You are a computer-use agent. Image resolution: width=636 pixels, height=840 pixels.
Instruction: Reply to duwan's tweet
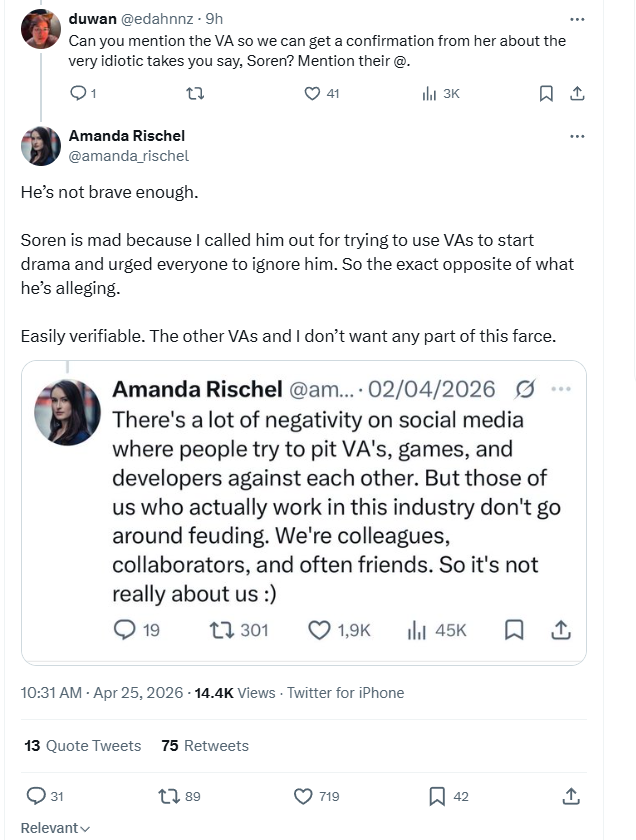click(x=79, y=93)
